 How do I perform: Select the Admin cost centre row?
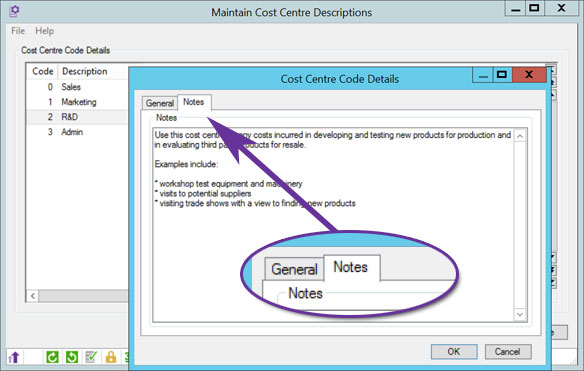click(x=77, y=132)
